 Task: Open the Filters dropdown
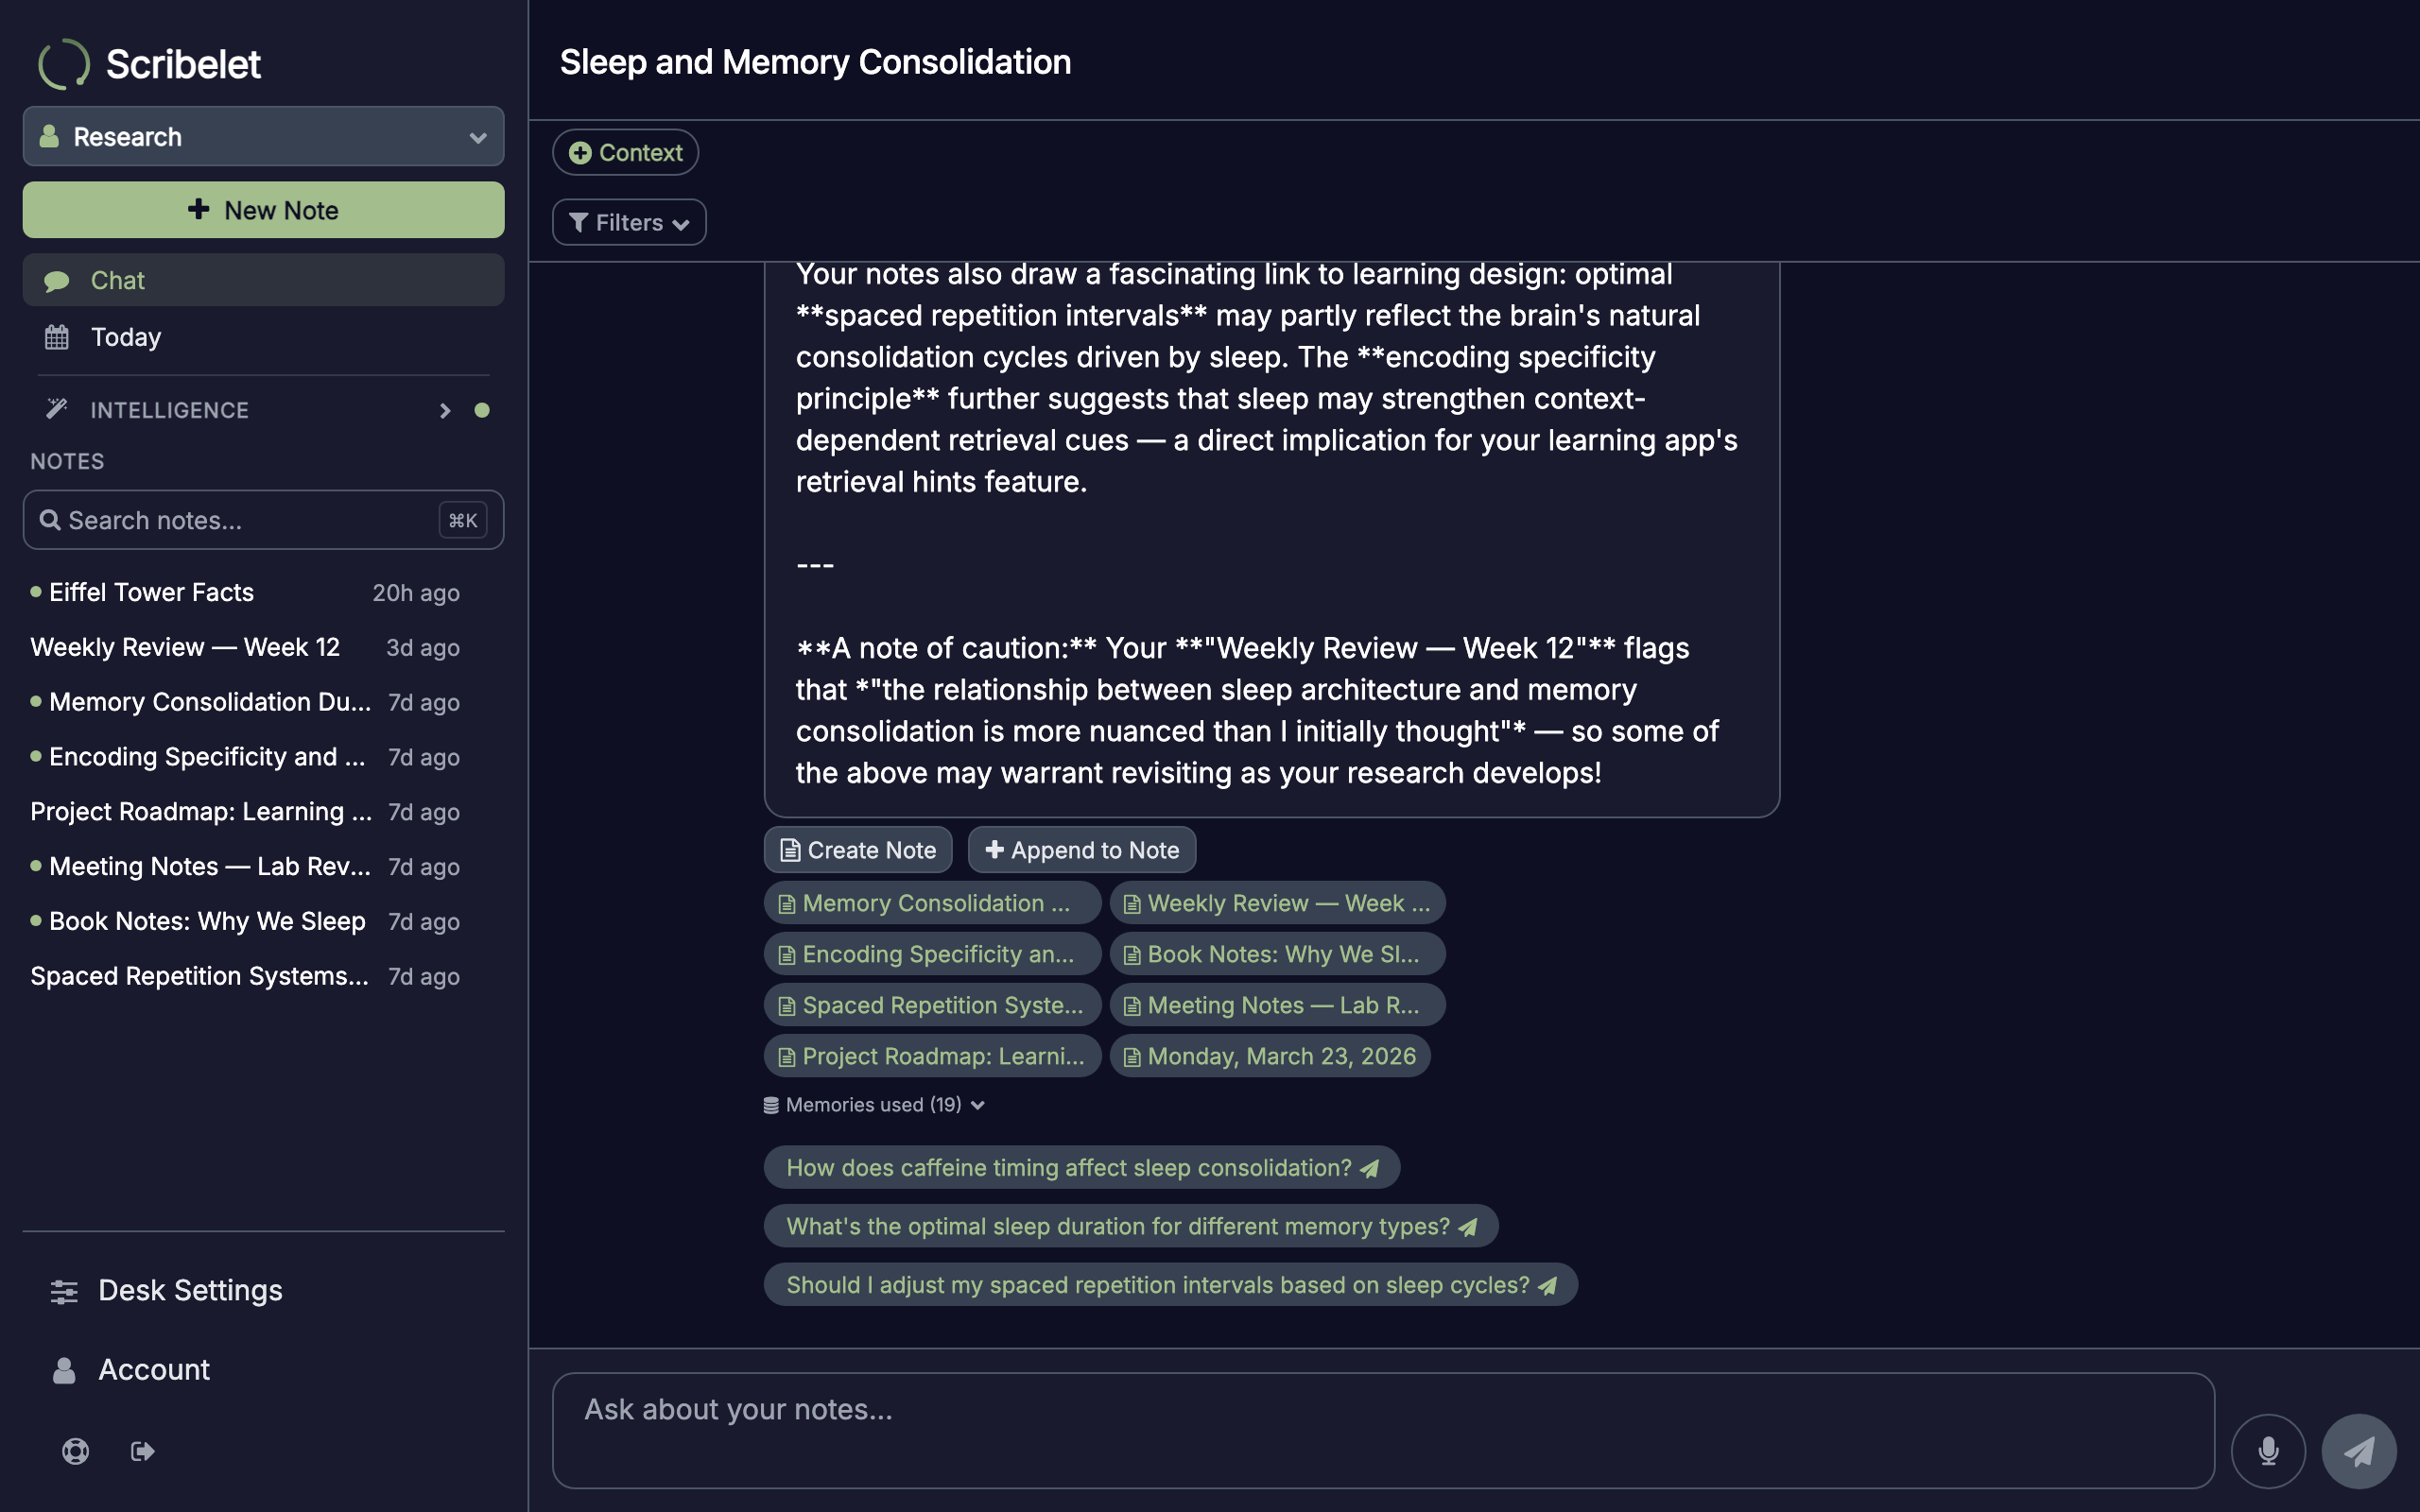pyautogui.click(x=629, y=222)
